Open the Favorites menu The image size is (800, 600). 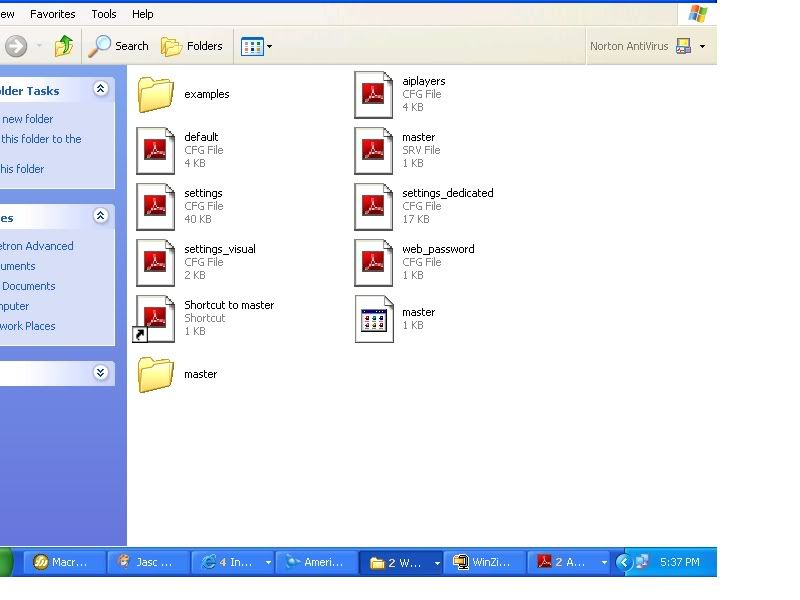tap(52, 14)
